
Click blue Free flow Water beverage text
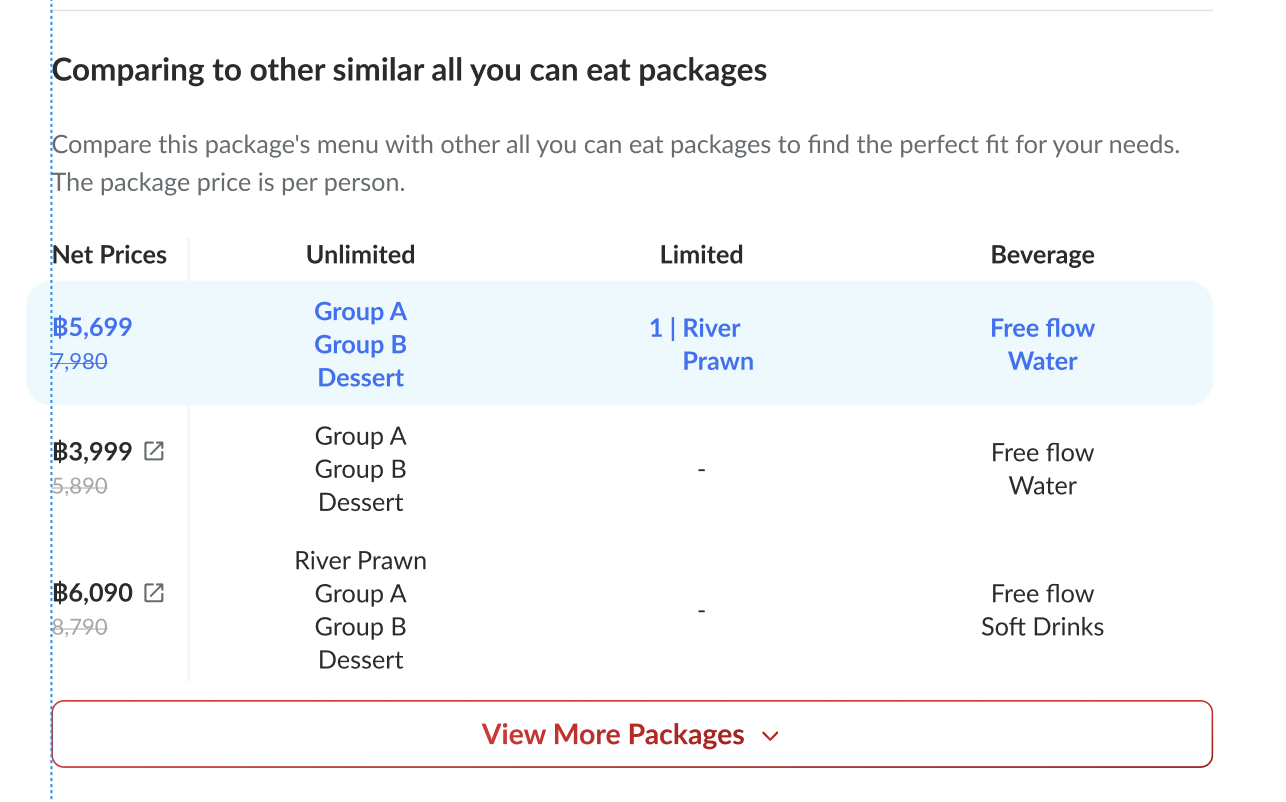[1042, 344]
